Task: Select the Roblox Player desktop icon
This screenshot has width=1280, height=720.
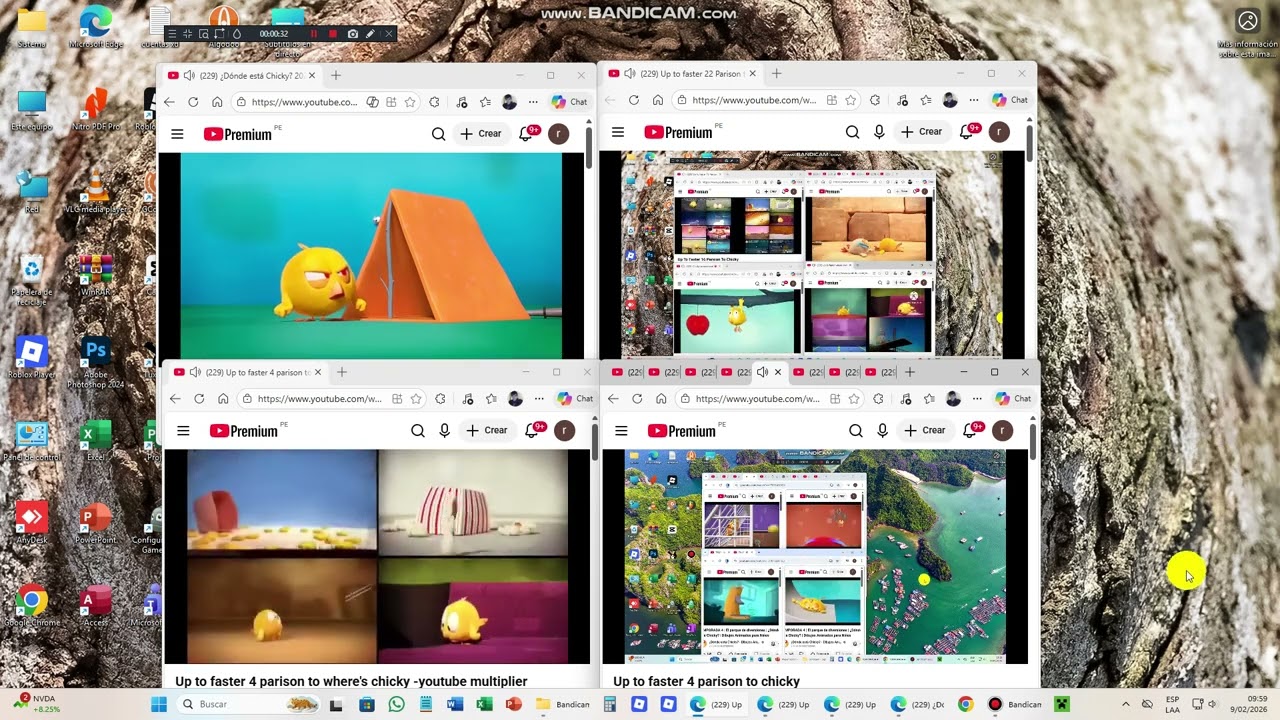Action: (32, 359)
